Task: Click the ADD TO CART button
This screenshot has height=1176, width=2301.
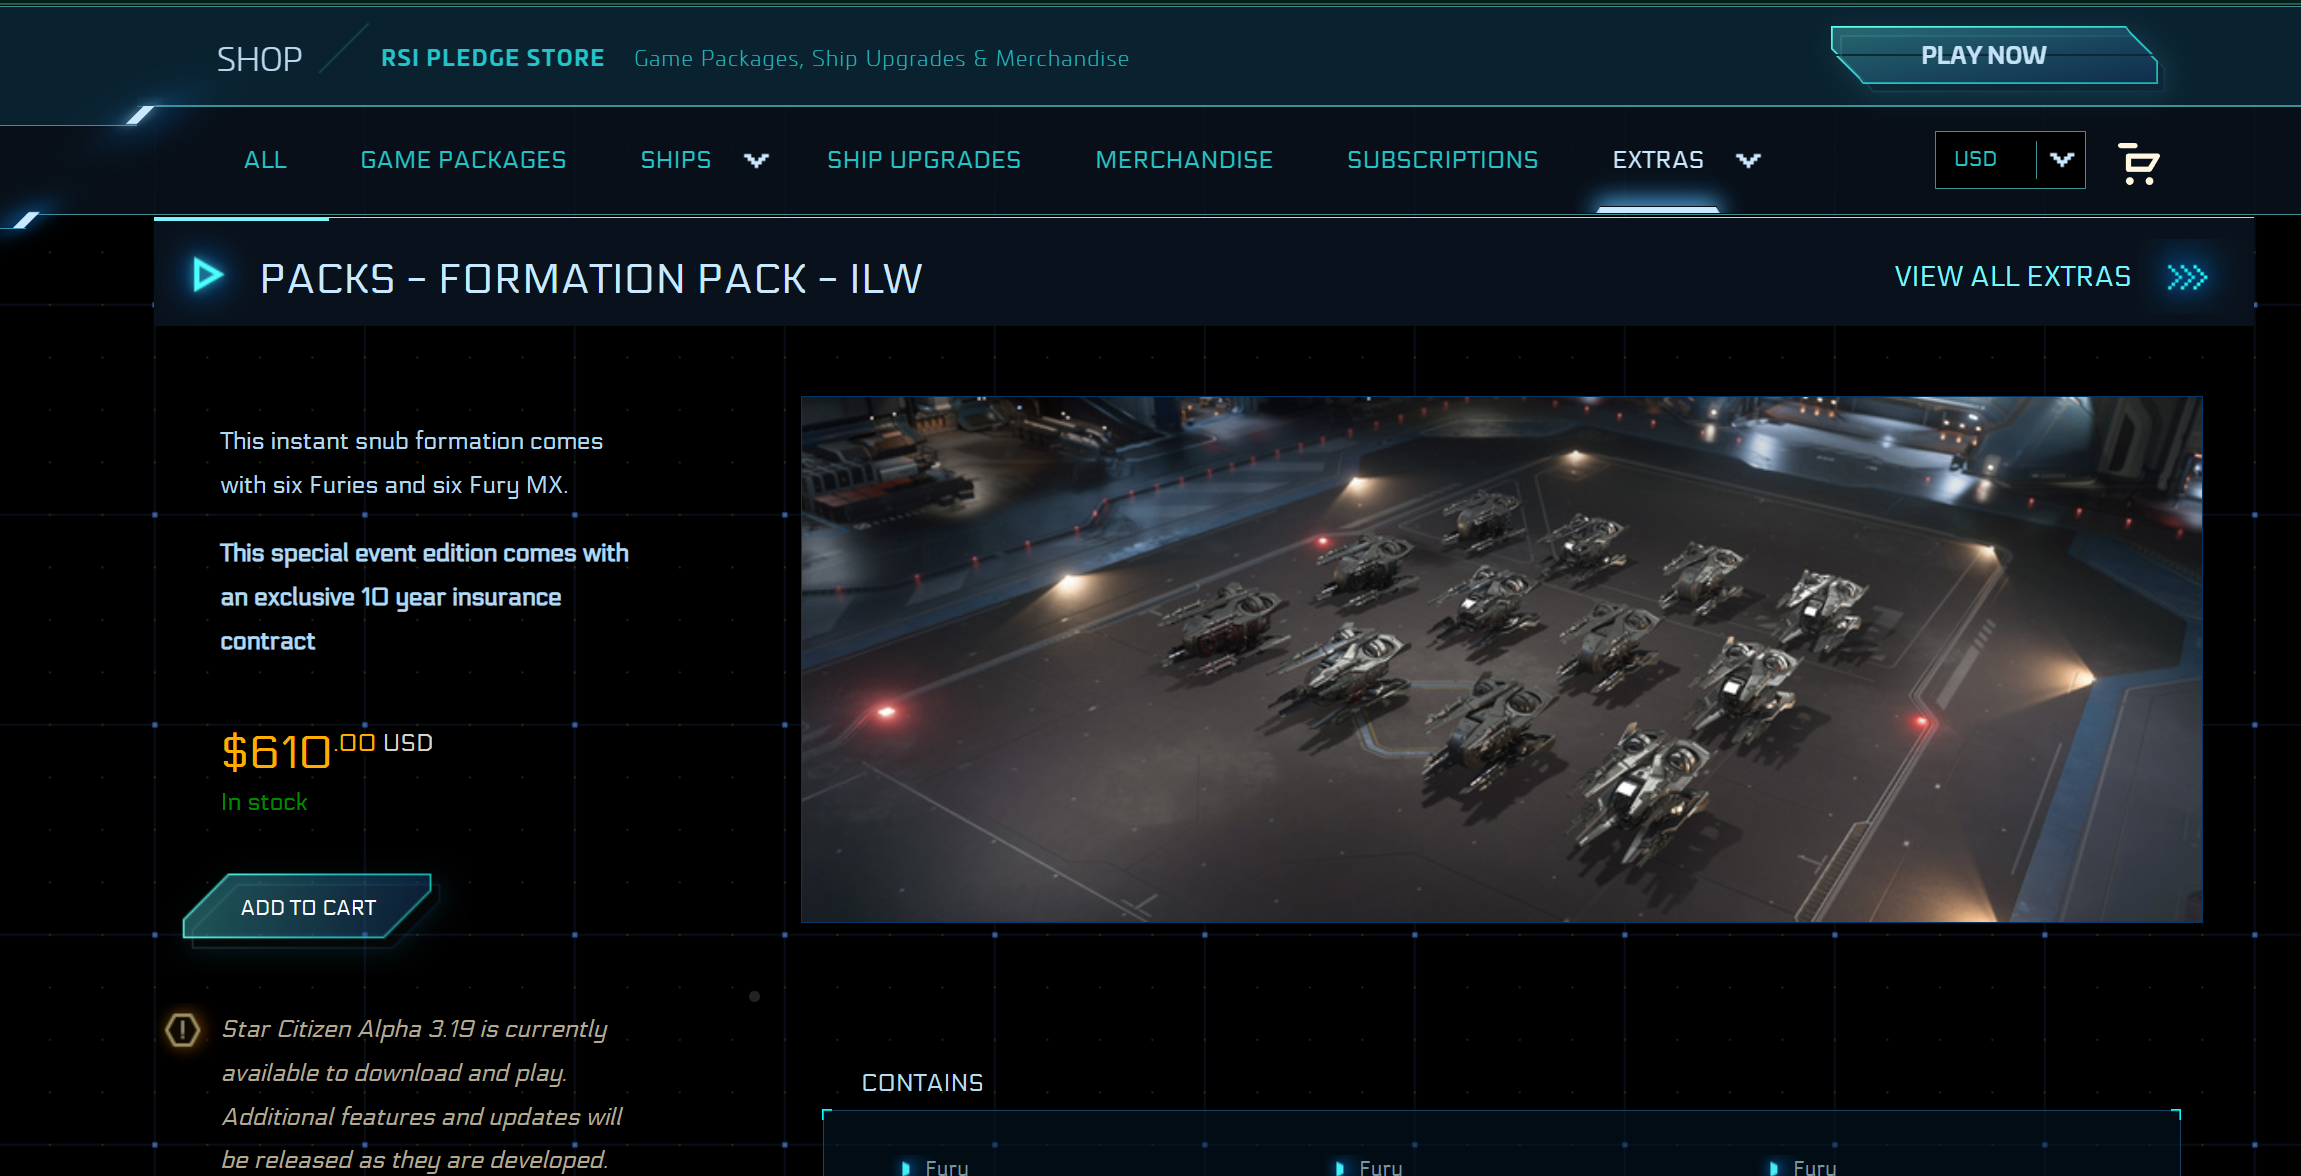Action: [307, 907]
